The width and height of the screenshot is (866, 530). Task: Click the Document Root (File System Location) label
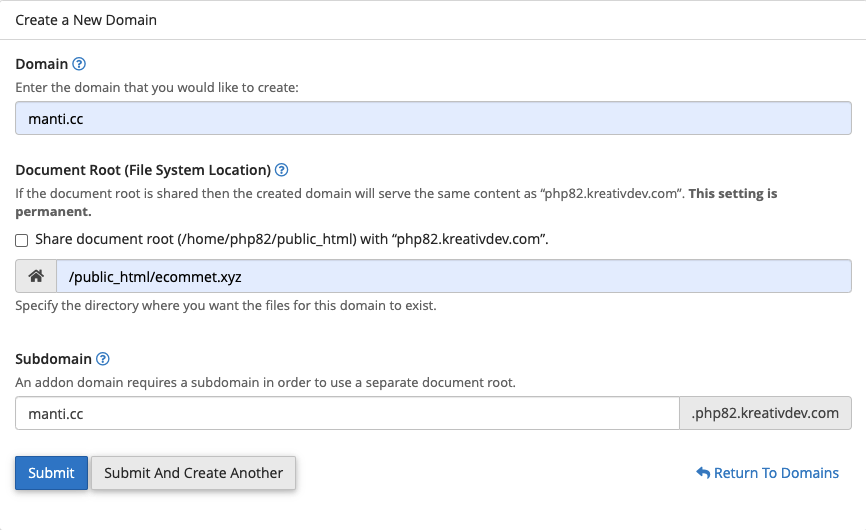coord(143,170)
